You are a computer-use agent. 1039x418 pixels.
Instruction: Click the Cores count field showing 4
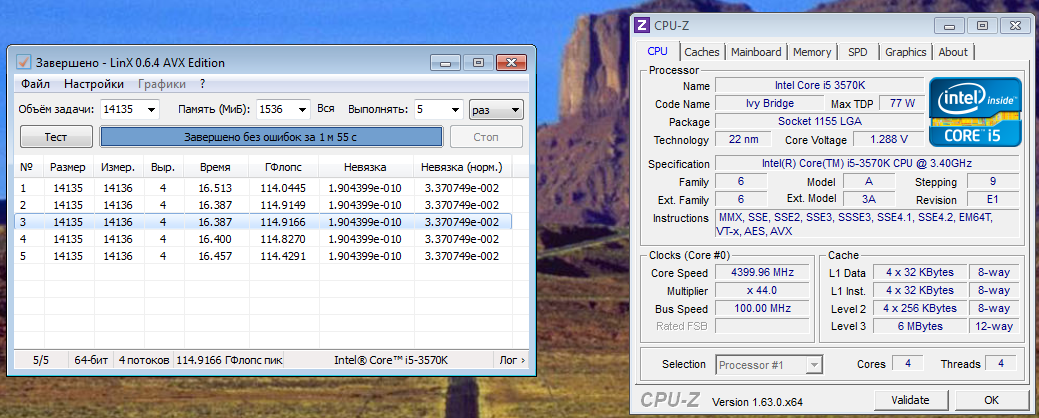tap(908, 364)
